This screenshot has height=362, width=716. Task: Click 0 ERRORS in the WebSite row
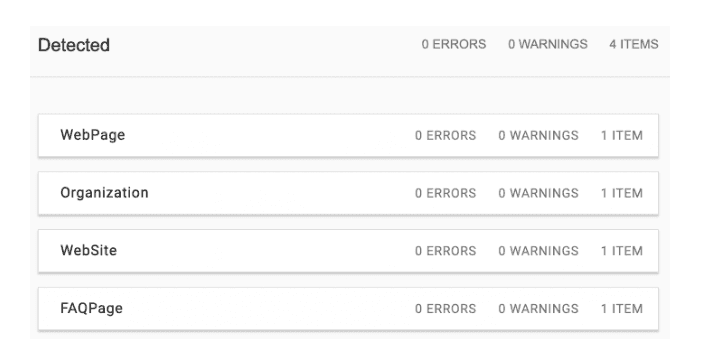(x=446, y=251)
